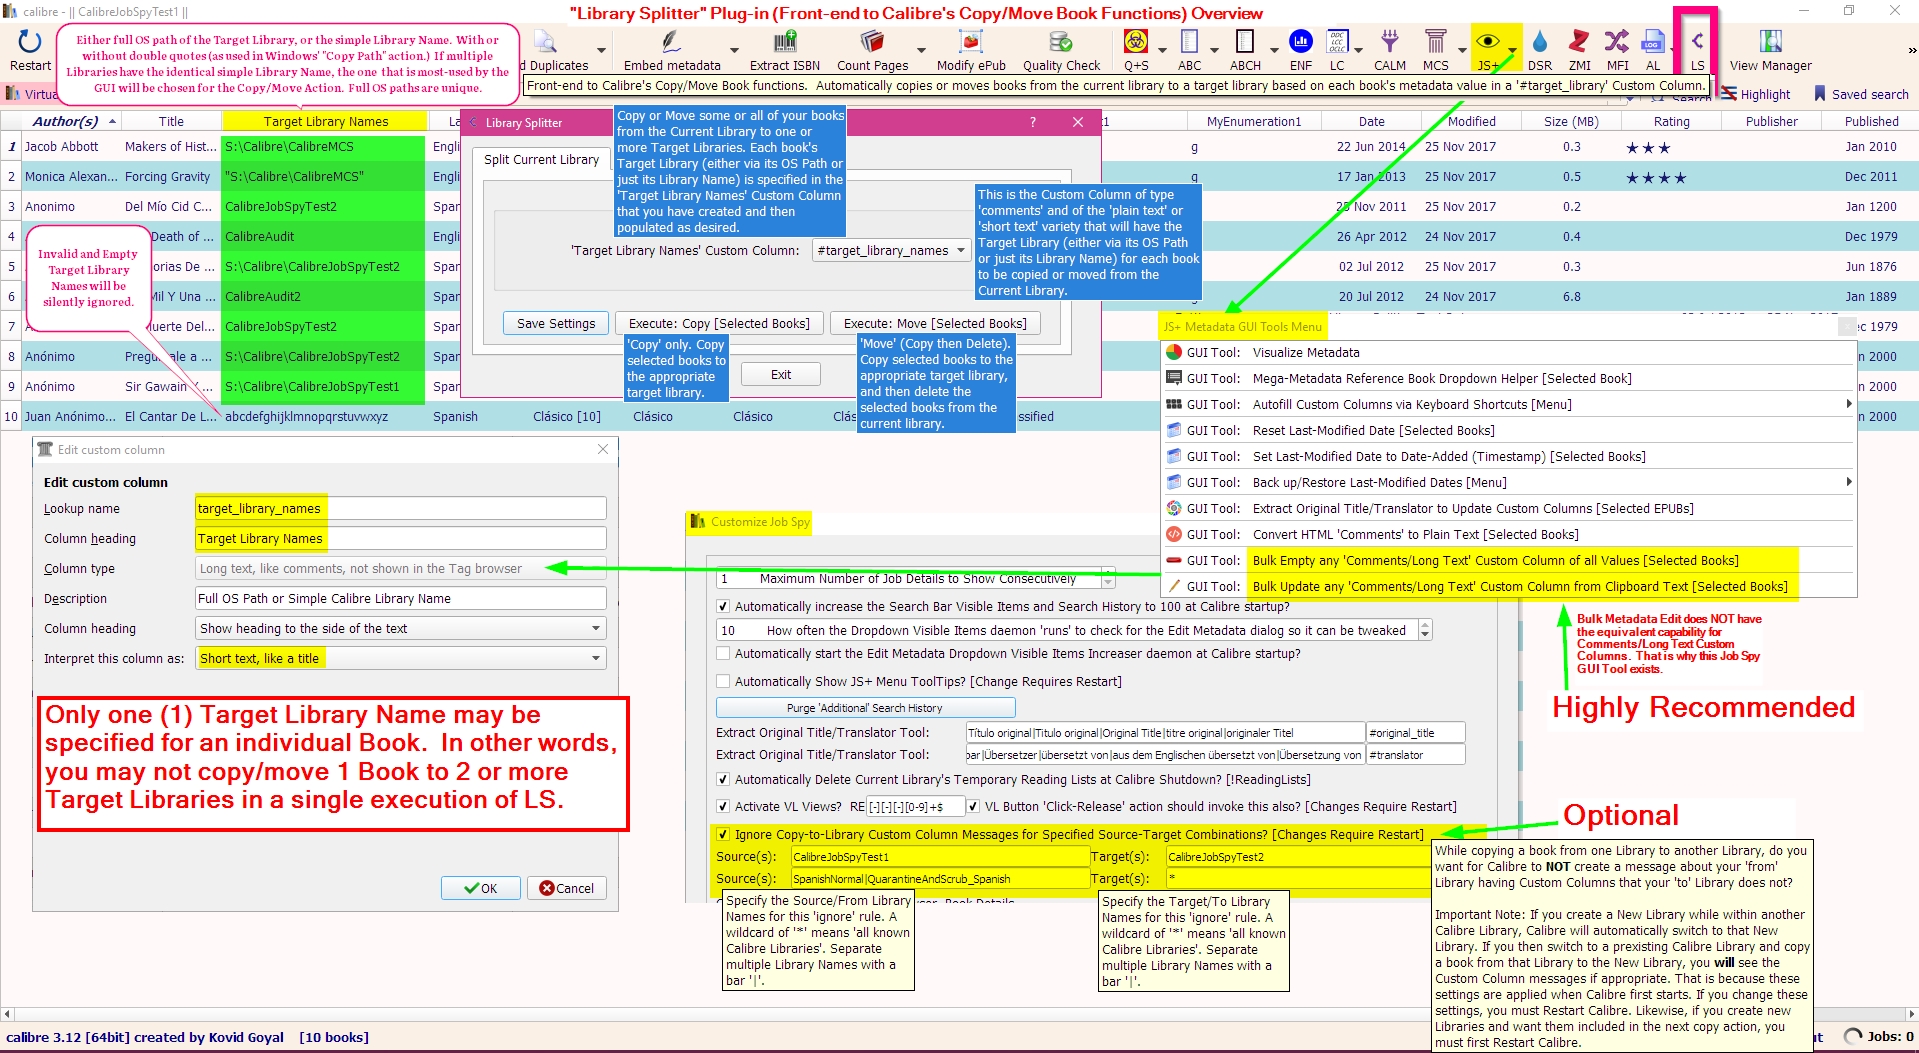Click the Jobs spinner in status bar
This screenshot has height=1053, width=1919.
pos(1853,1036)
